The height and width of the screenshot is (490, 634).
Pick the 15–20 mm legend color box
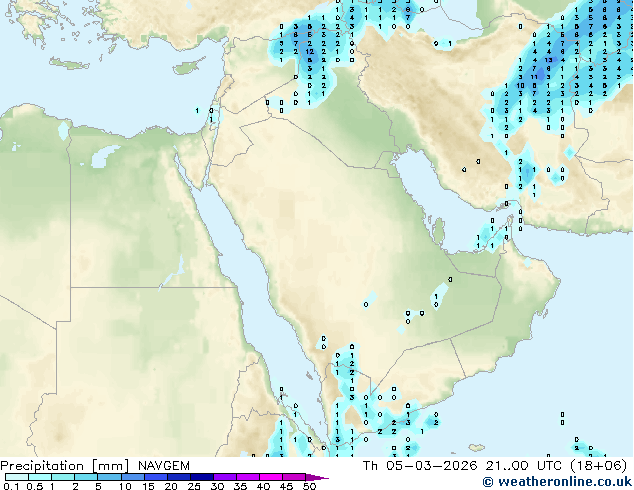click(155, 477)
